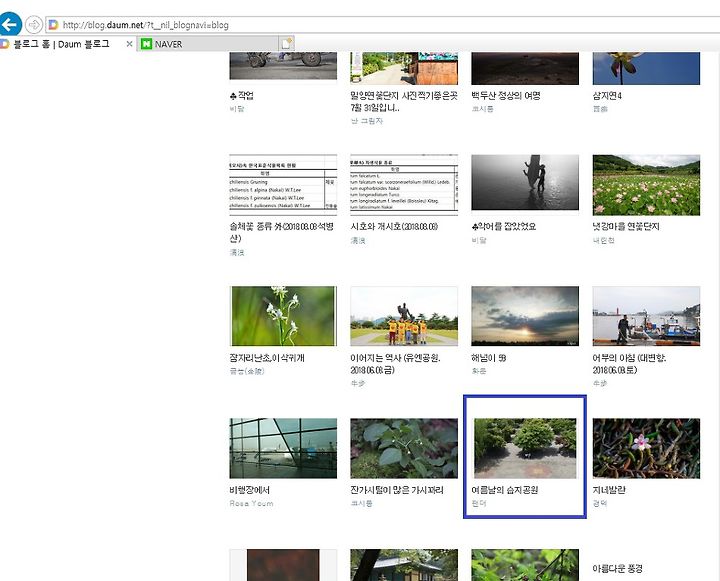Open the 비행장에서 post title

click(250, 490)
